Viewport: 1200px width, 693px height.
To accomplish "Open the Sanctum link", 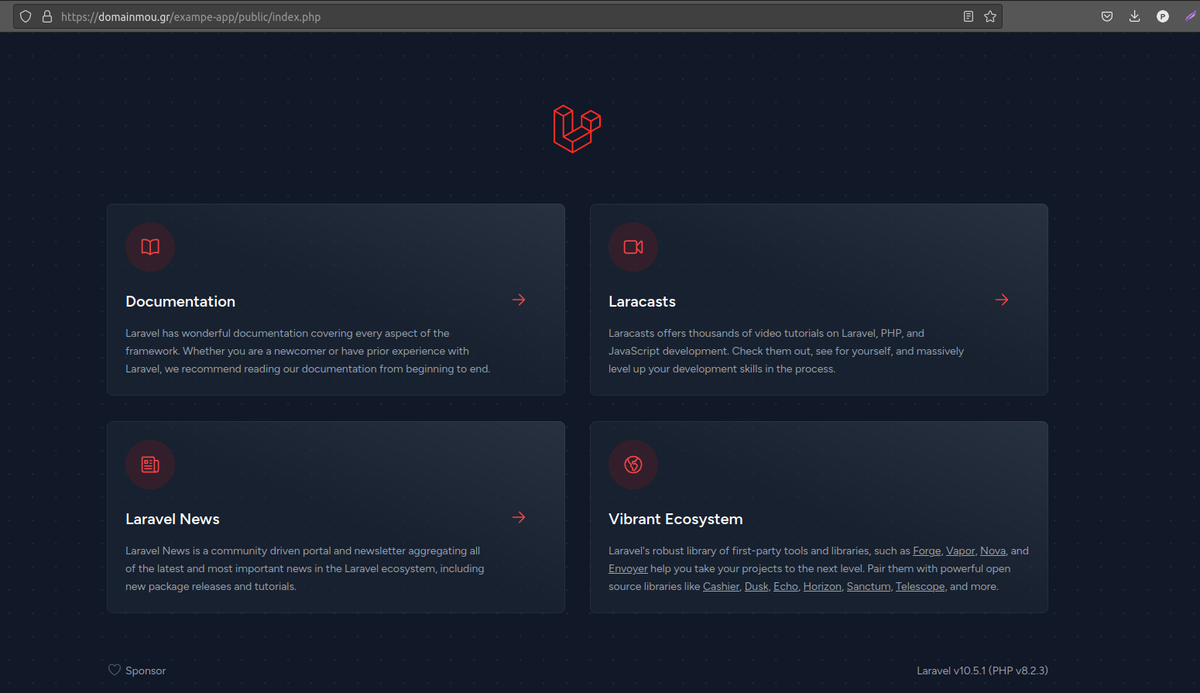I will point(869,587).
